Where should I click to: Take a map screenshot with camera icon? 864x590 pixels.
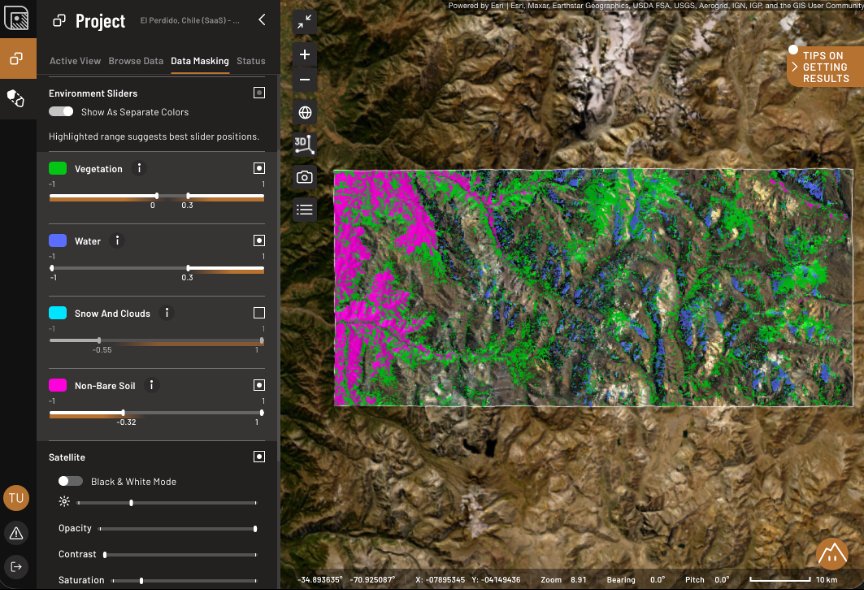tap(304, 177)
